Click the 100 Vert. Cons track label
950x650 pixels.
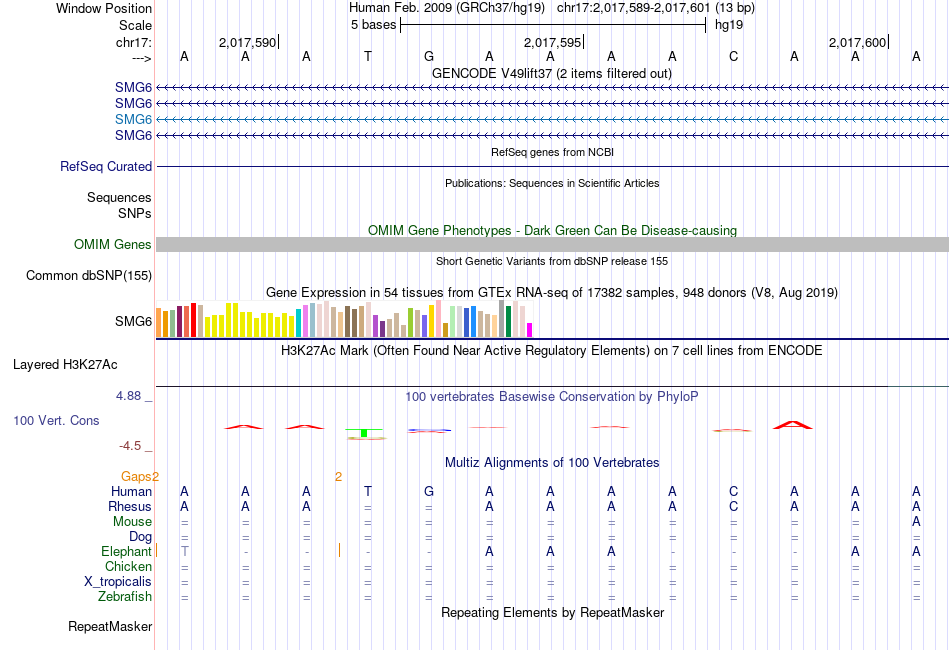point(56,420)
